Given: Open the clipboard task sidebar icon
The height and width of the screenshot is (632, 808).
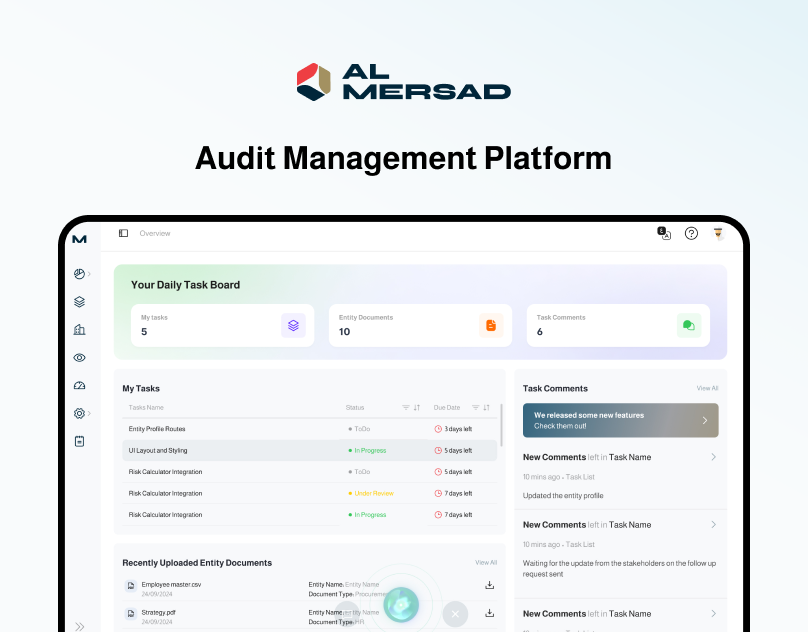Looking at the screenshot, I should (79, 441).
